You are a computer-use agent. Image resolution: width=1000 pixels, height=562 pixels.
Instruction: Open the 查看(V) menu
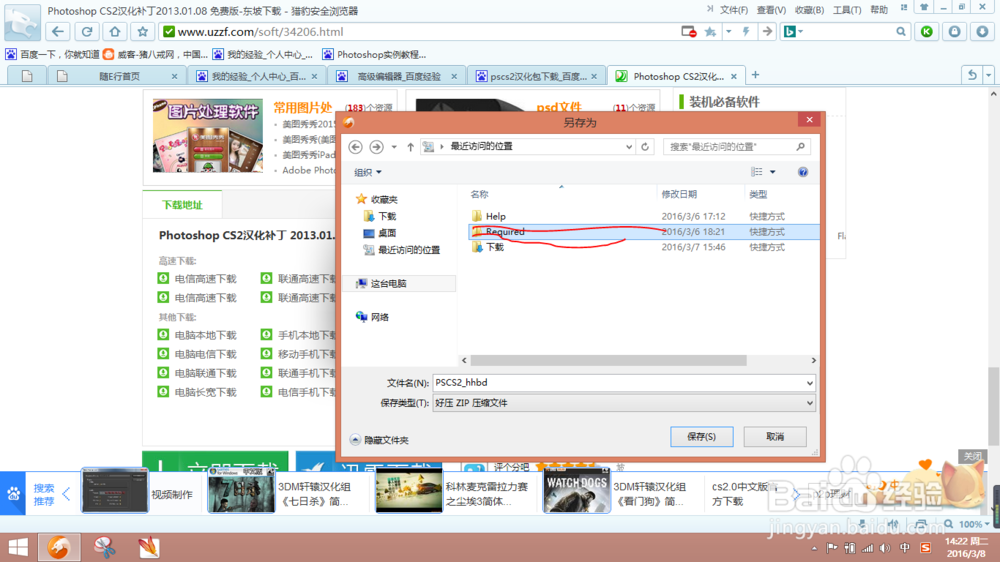click(771, 10)
